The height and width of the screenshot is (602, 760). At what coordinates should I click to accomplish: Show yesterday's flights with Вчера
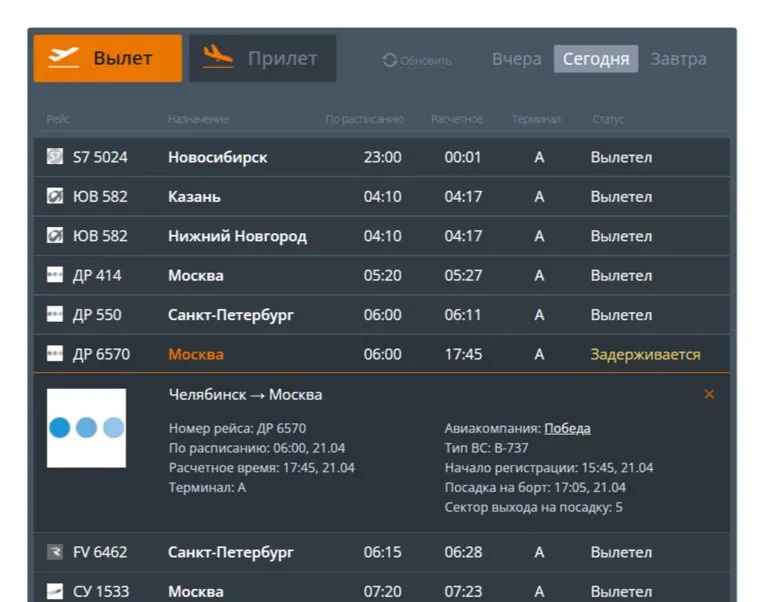coord(516,59)
